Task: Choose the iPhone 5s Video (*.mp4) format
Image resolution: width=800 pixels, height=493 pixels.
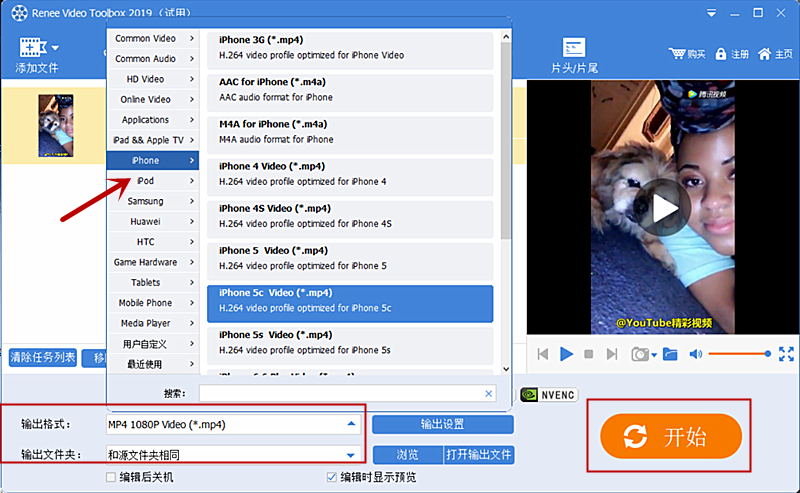Action: (350, 346)
